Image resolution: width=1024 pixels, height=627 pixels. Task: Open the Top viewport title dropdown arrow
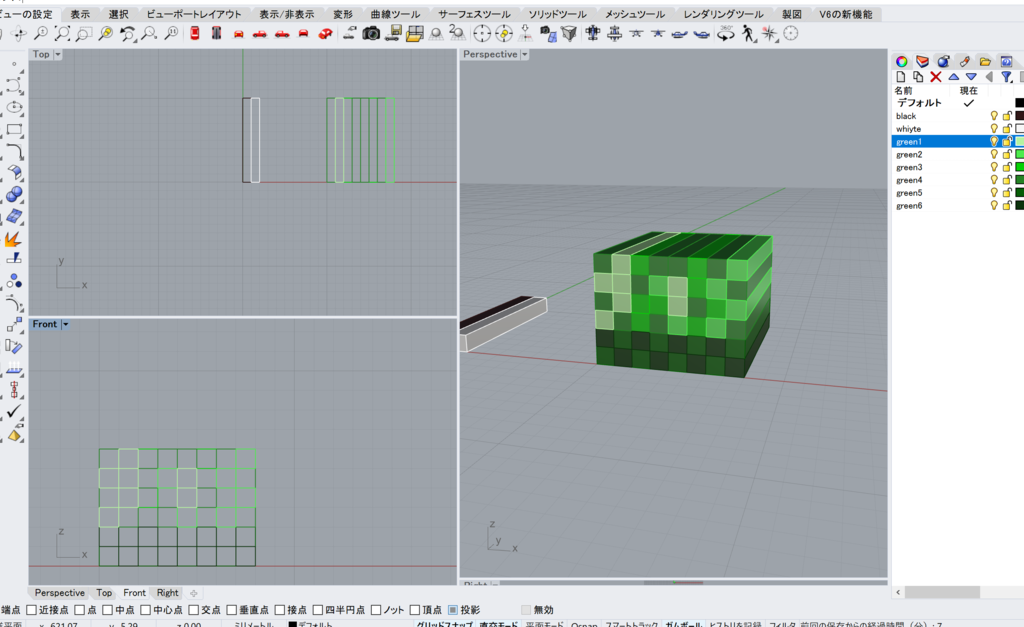[x=57, y=54]
